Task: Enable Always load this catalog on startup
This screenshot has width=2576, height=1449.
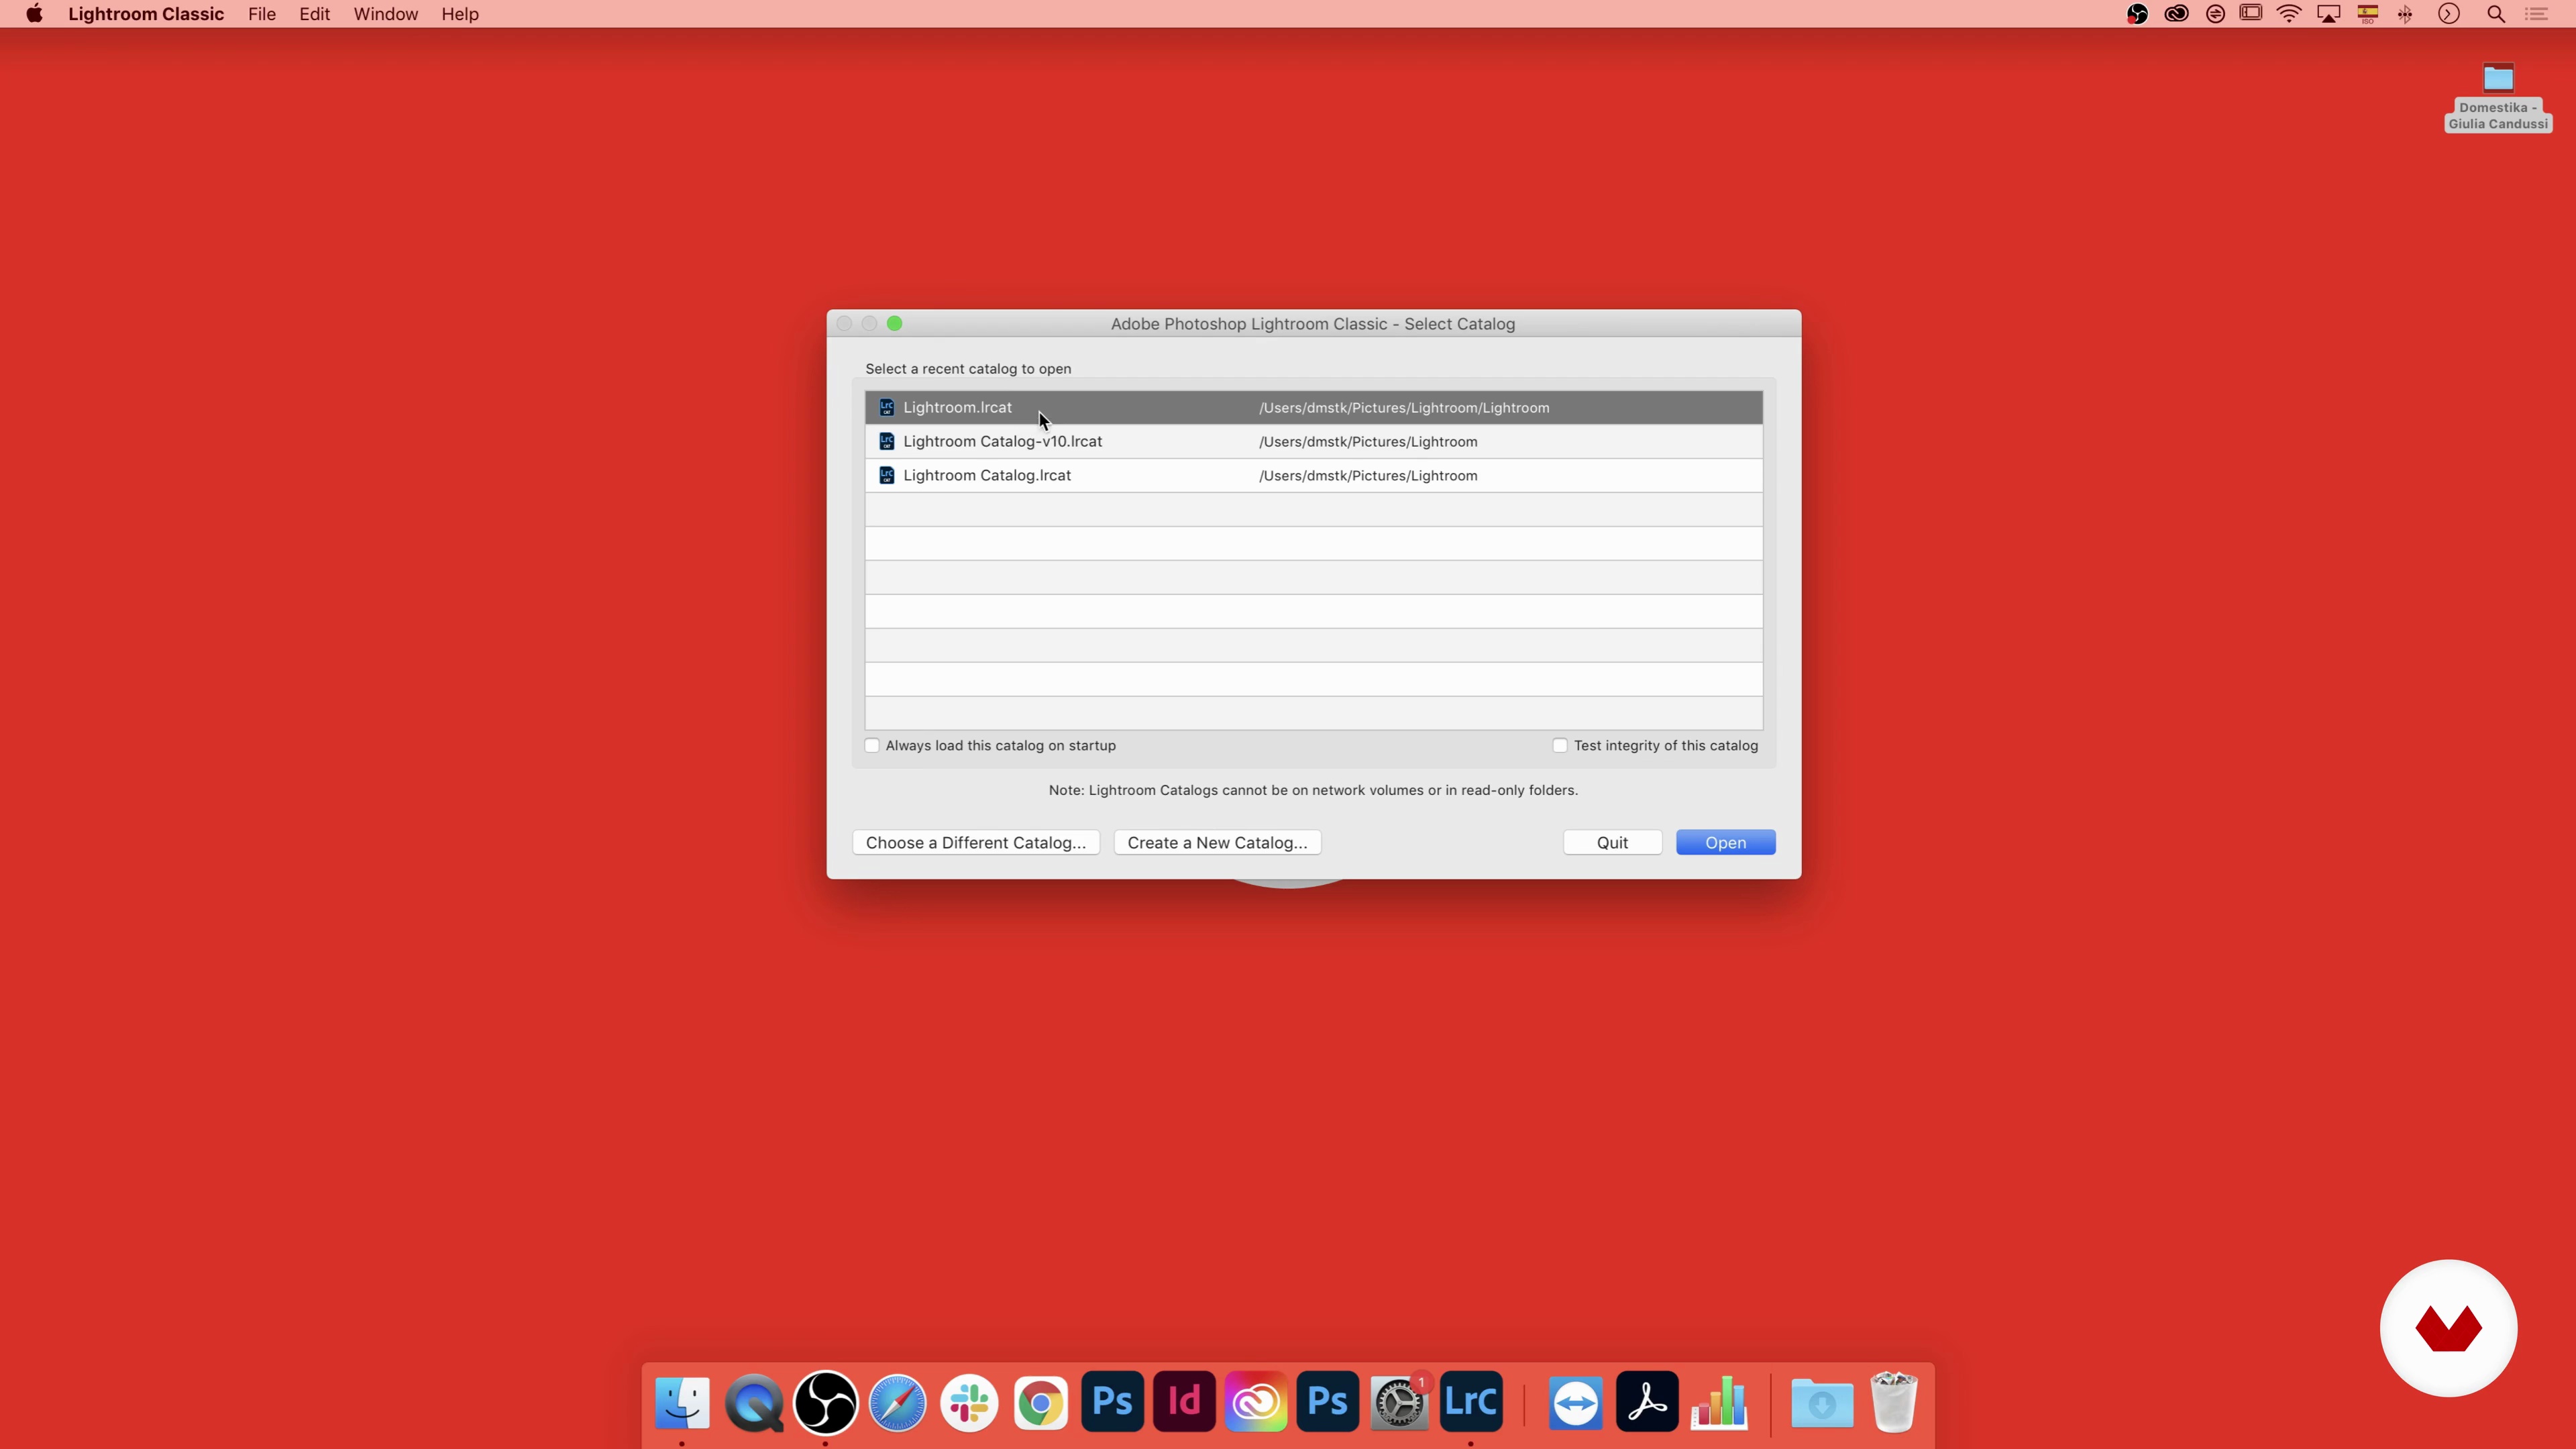Action: click(x=872, y=745)
